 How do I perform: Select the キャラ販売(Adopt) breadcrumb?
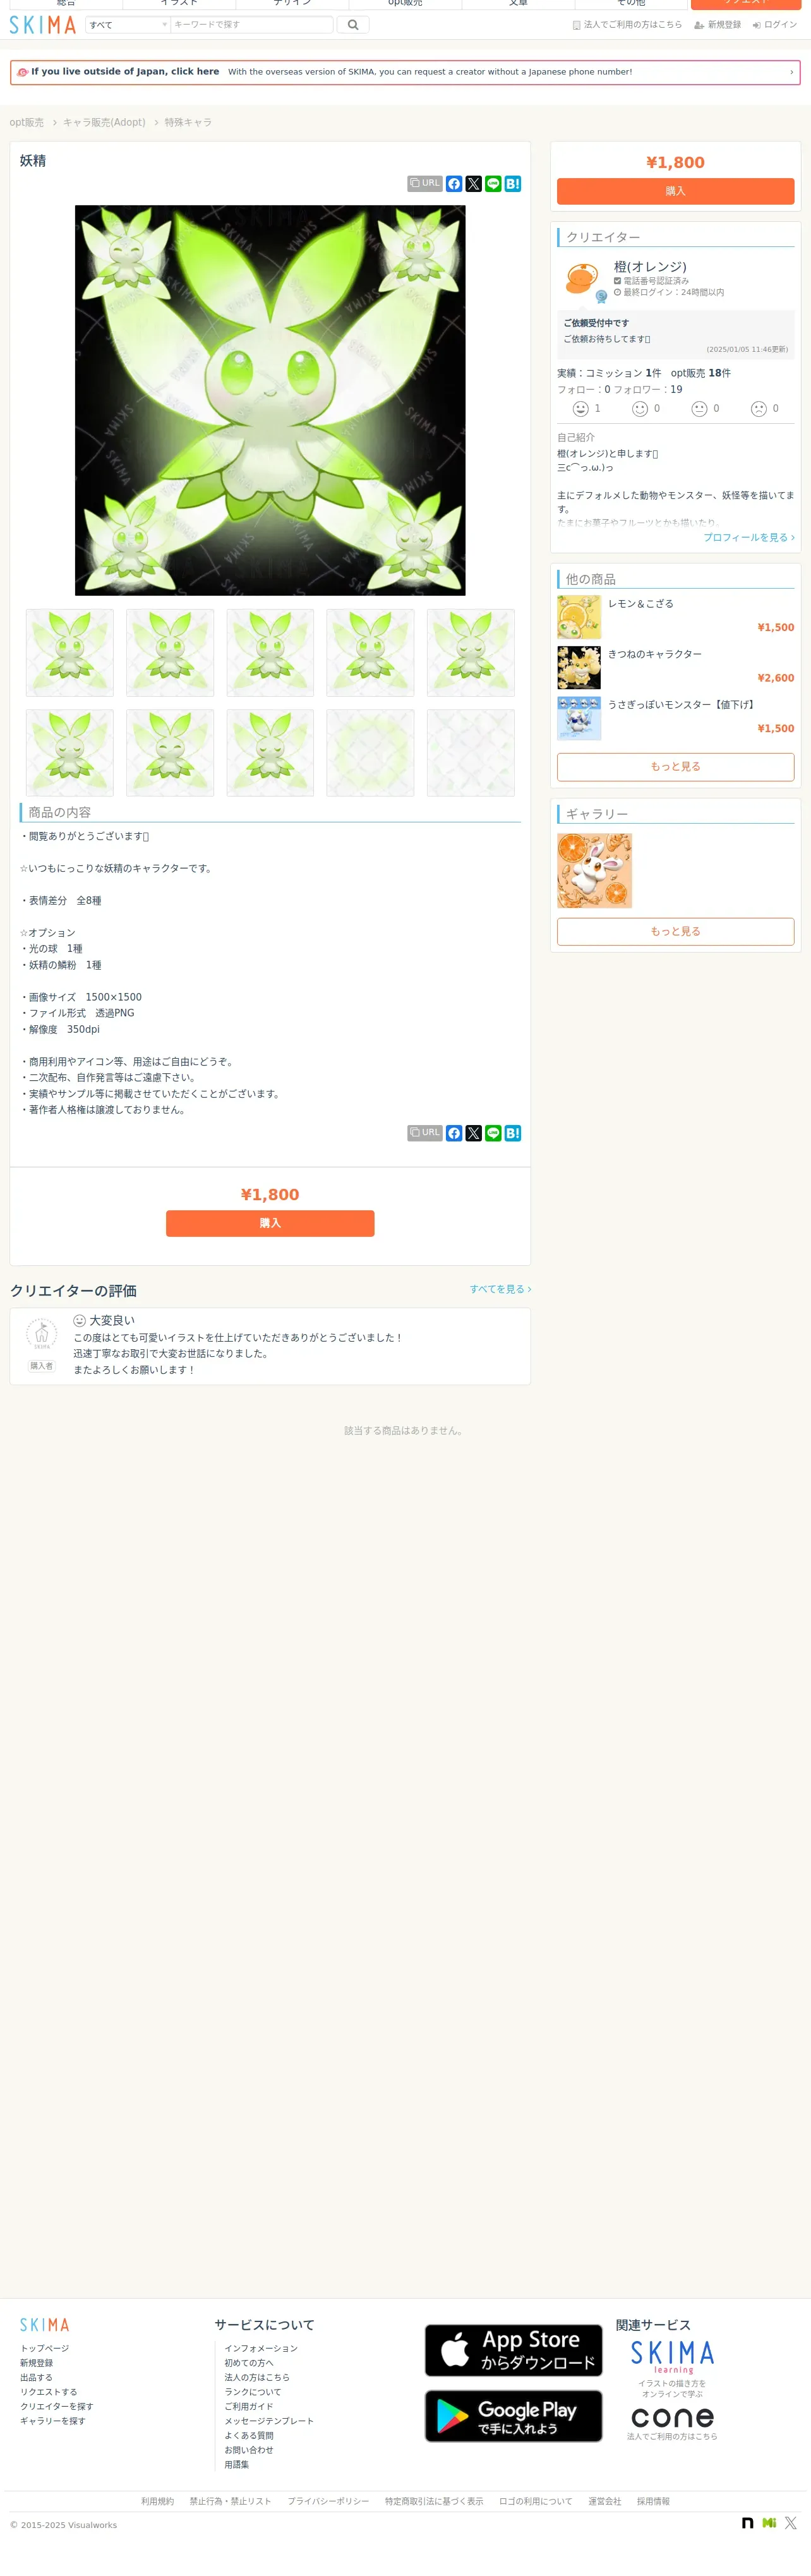tap(104, 122)
